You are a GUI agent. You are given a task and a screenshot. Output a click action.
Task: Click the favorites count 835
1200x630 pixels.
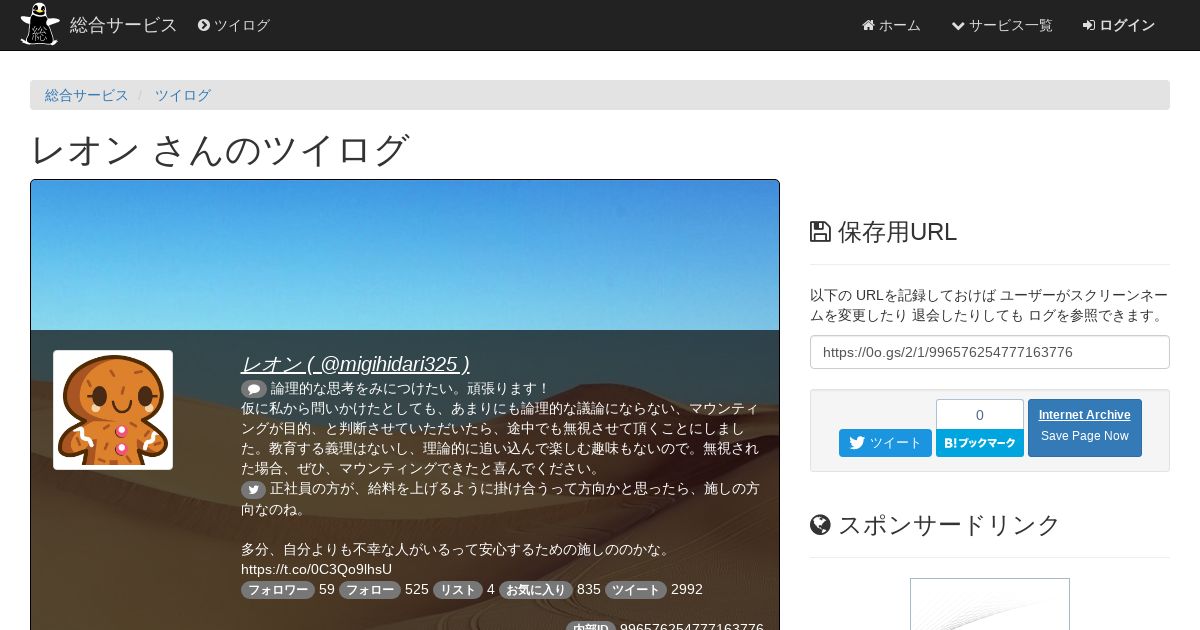click(589, 590)
